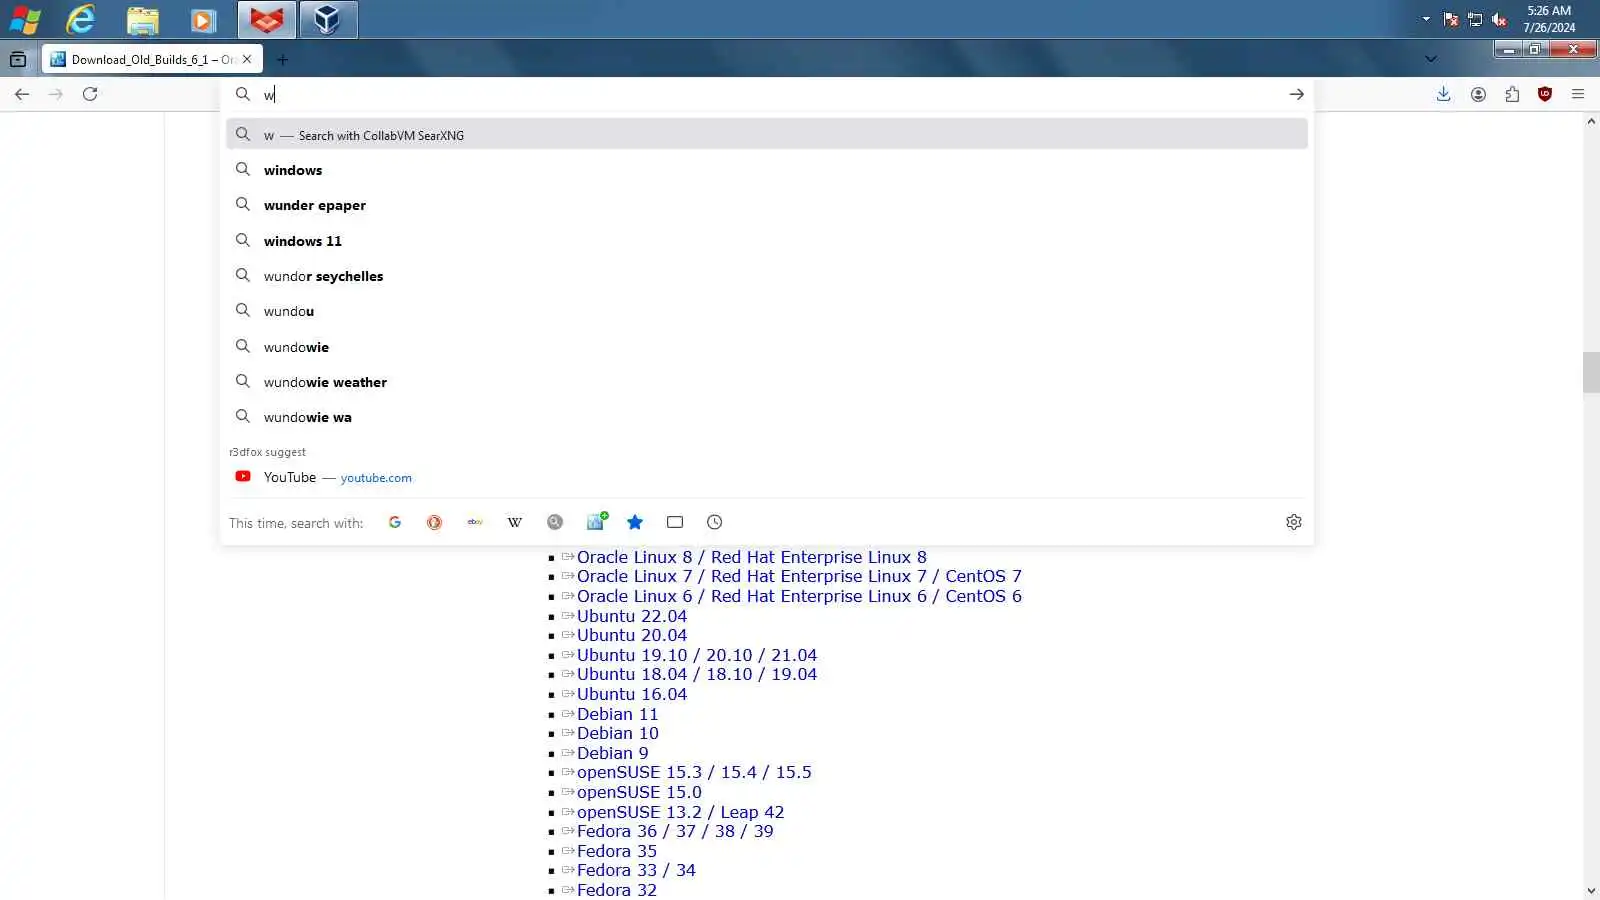Go back one page
The width and height of the screenshot is (1600, 900).
tap(22, 94)
